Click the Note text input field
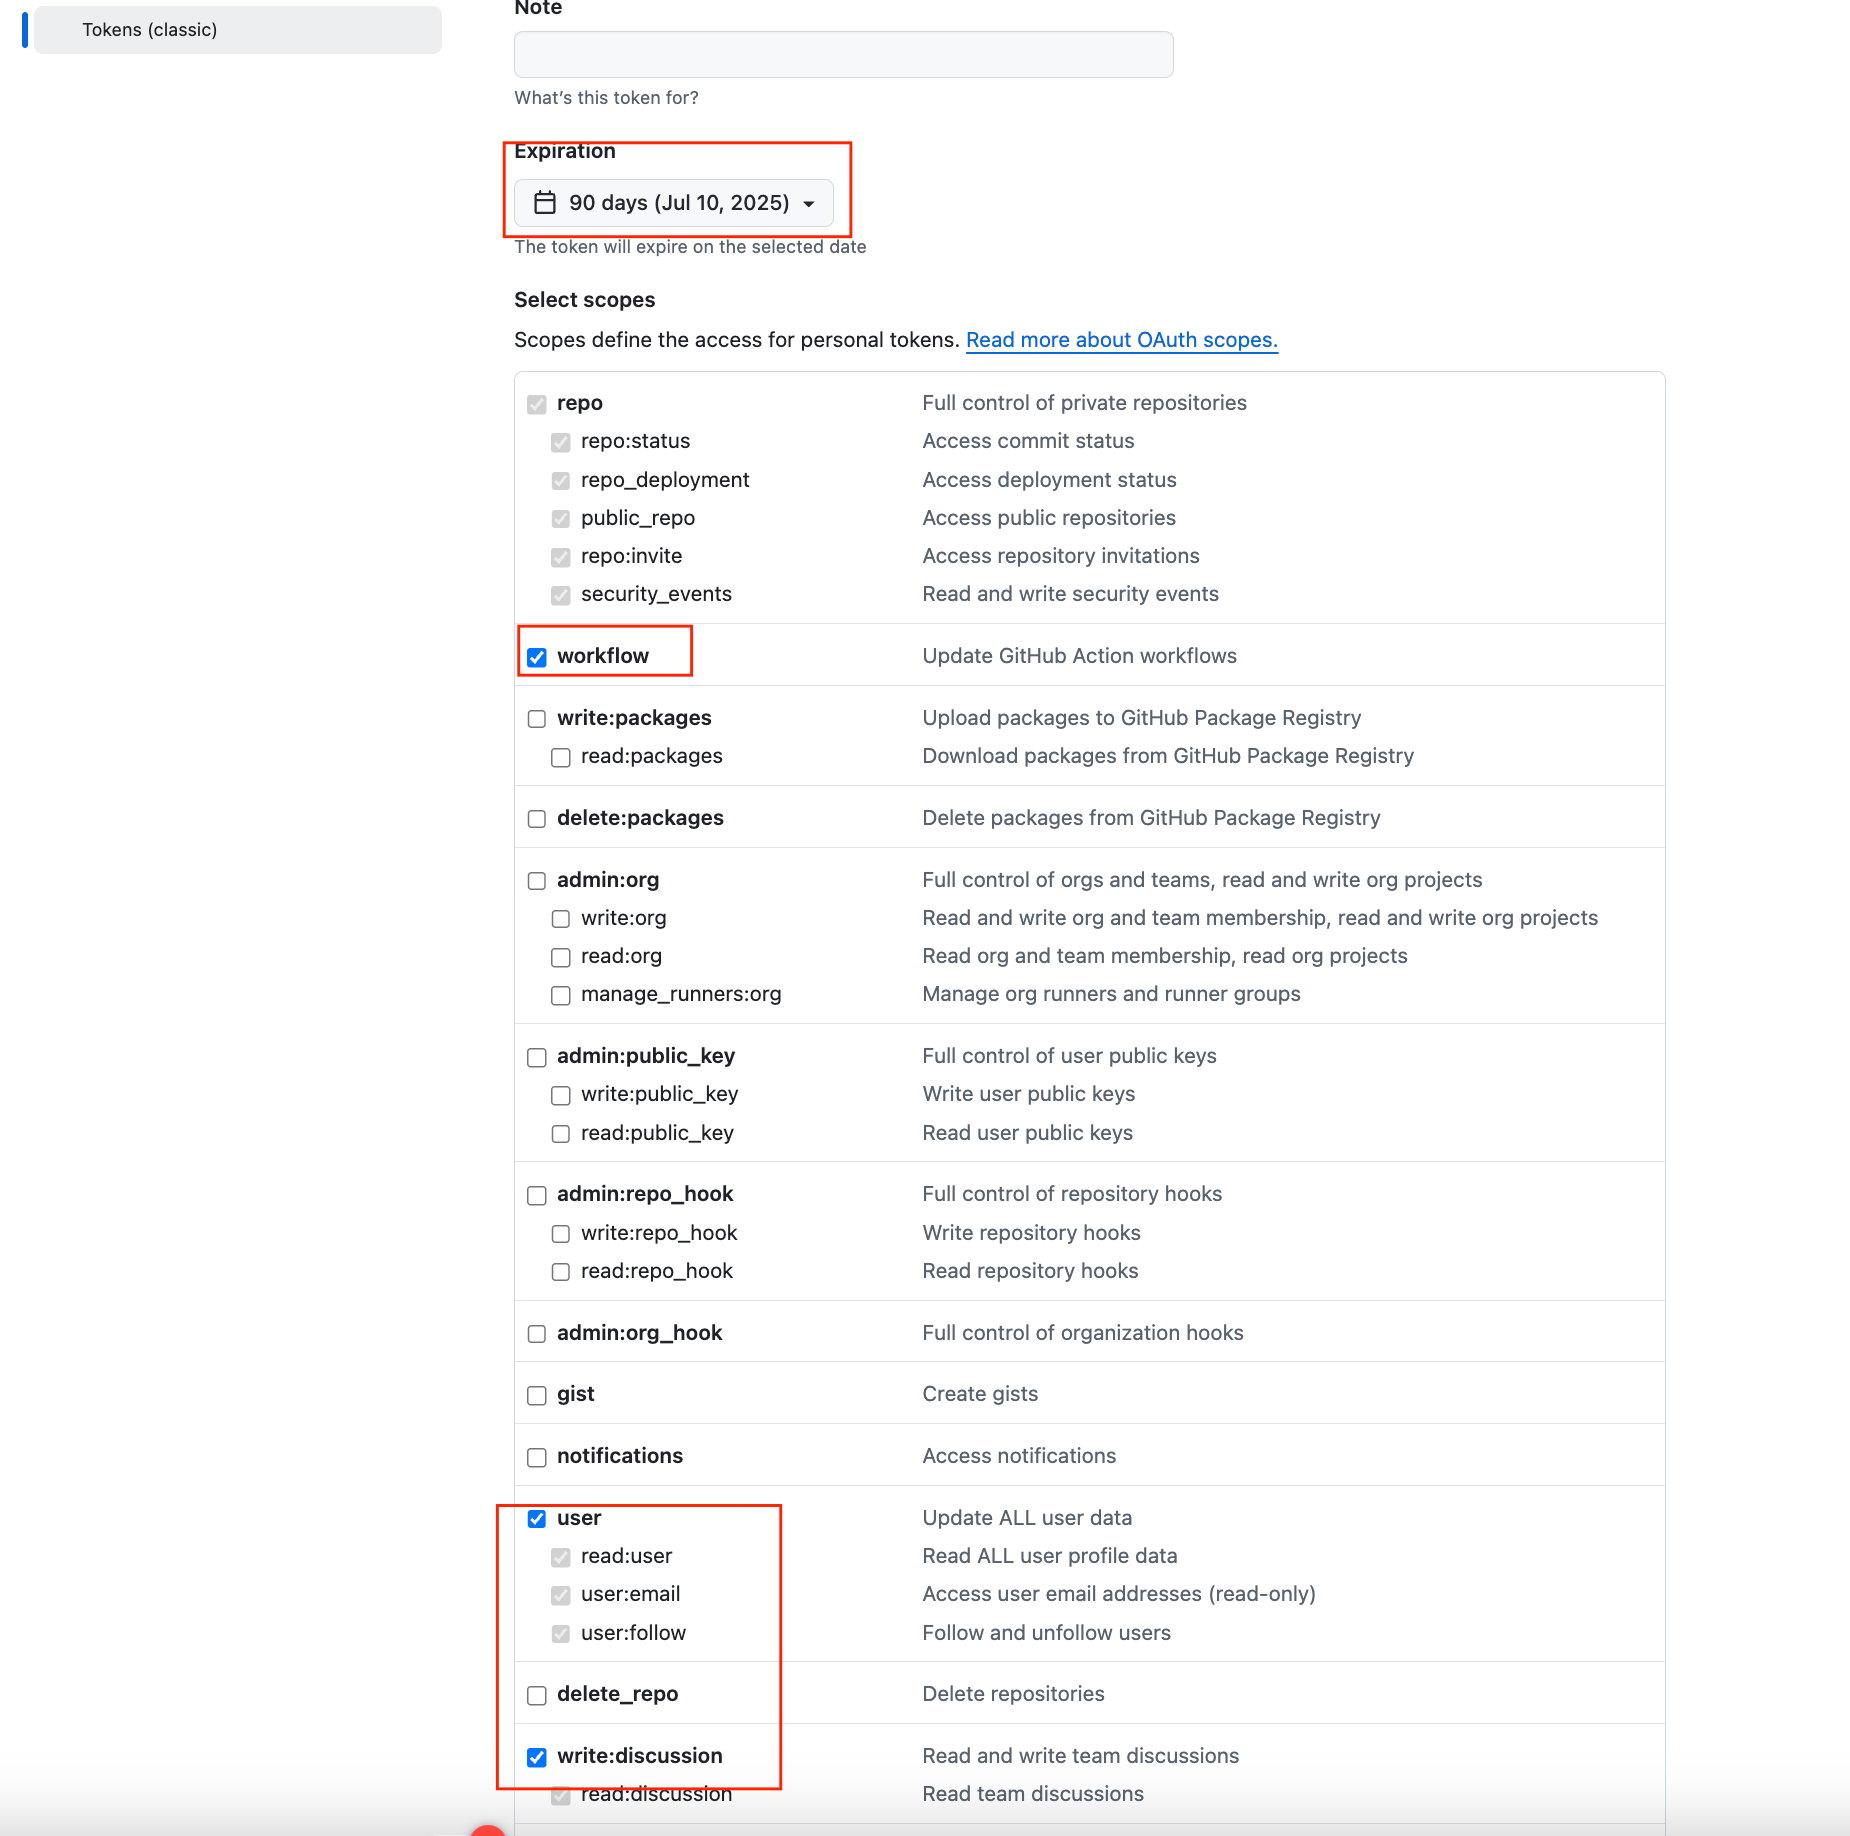Viewport: 1850px width, 1836px height. pos(843,54)
